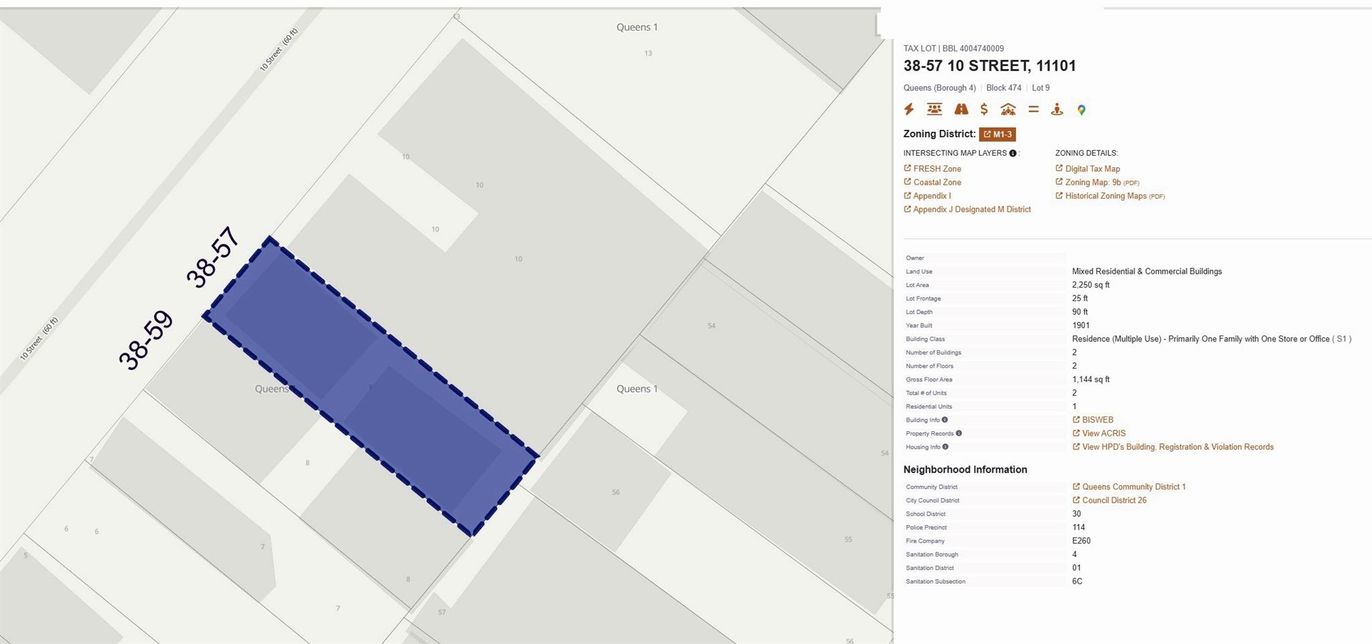Screen dimensions: 1372x644
Task: Click the dollar sign icon
Action: pos(985,110)
